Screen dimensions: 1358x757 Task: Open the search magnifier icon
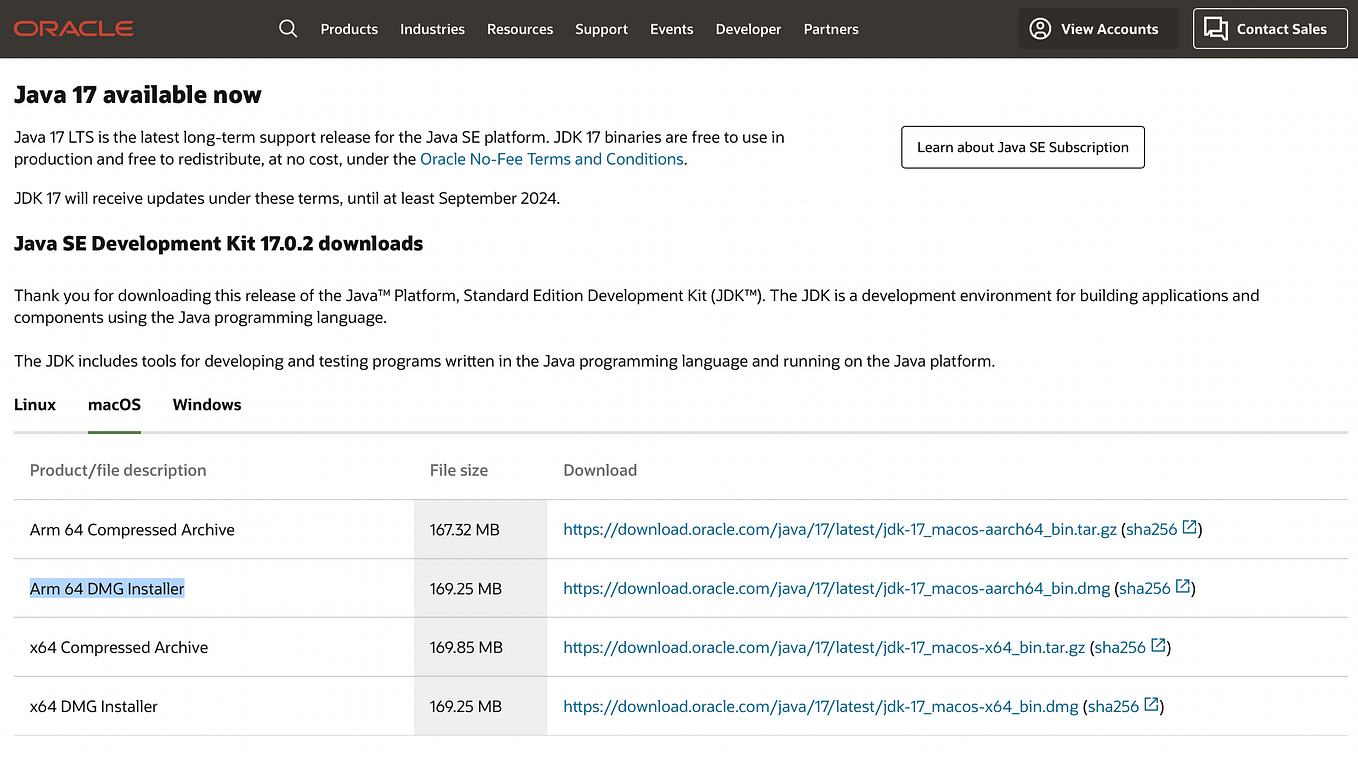click(x=288, y=29)
